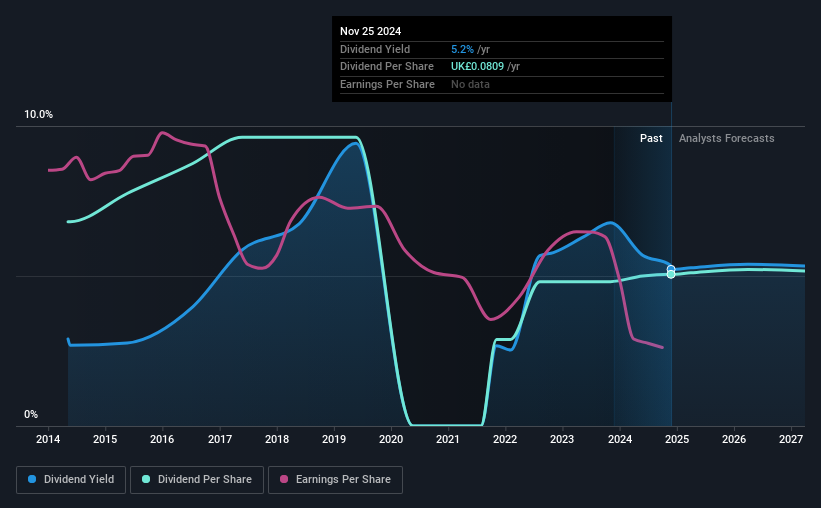Click the 2026 x-axis label
The width and height of the screenshot is (821, 508).
734,439
